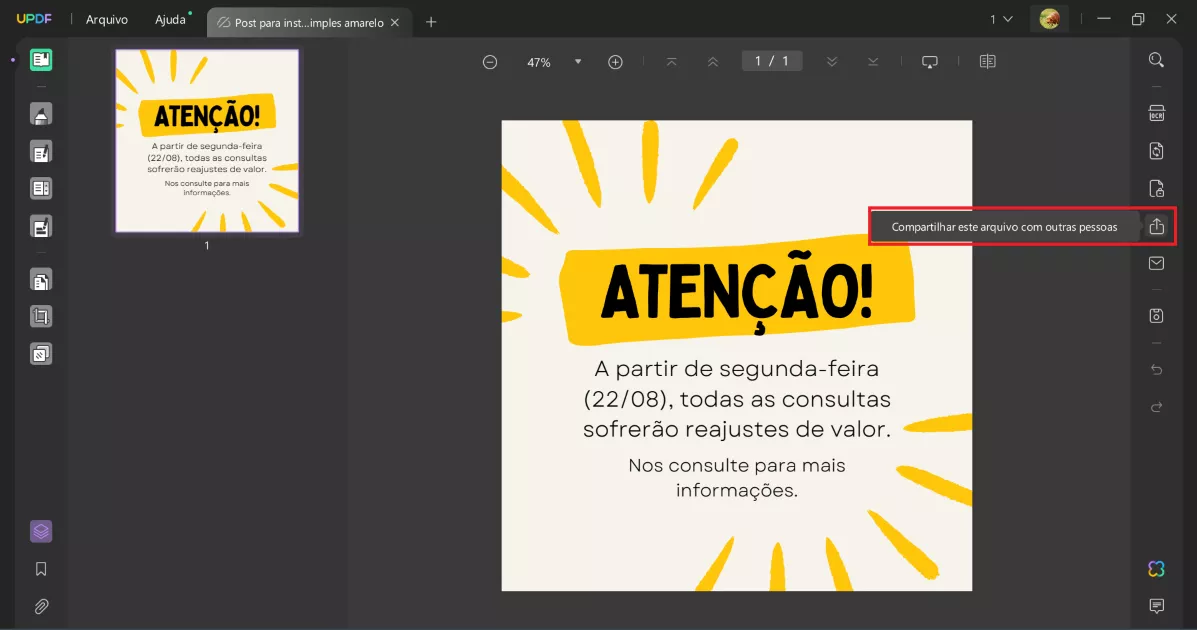1197x630 pixels.
Task: Open the Organize Pages tool
Action: tap(41, 279)
